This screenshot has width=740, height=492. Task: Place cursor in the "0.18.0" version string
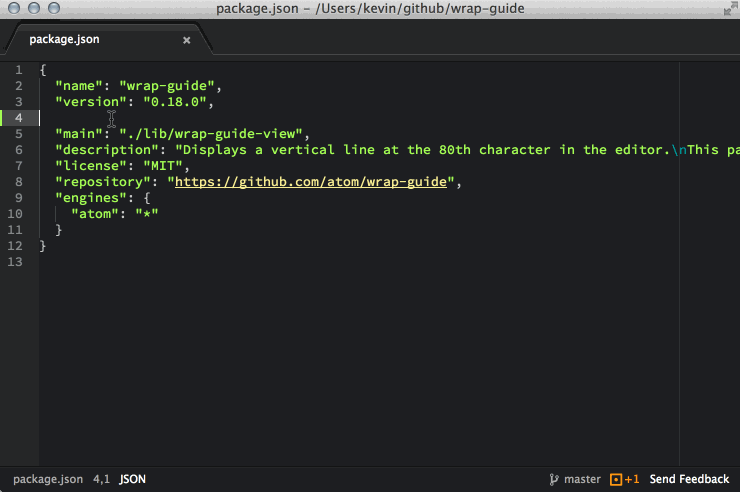(174, 102)
